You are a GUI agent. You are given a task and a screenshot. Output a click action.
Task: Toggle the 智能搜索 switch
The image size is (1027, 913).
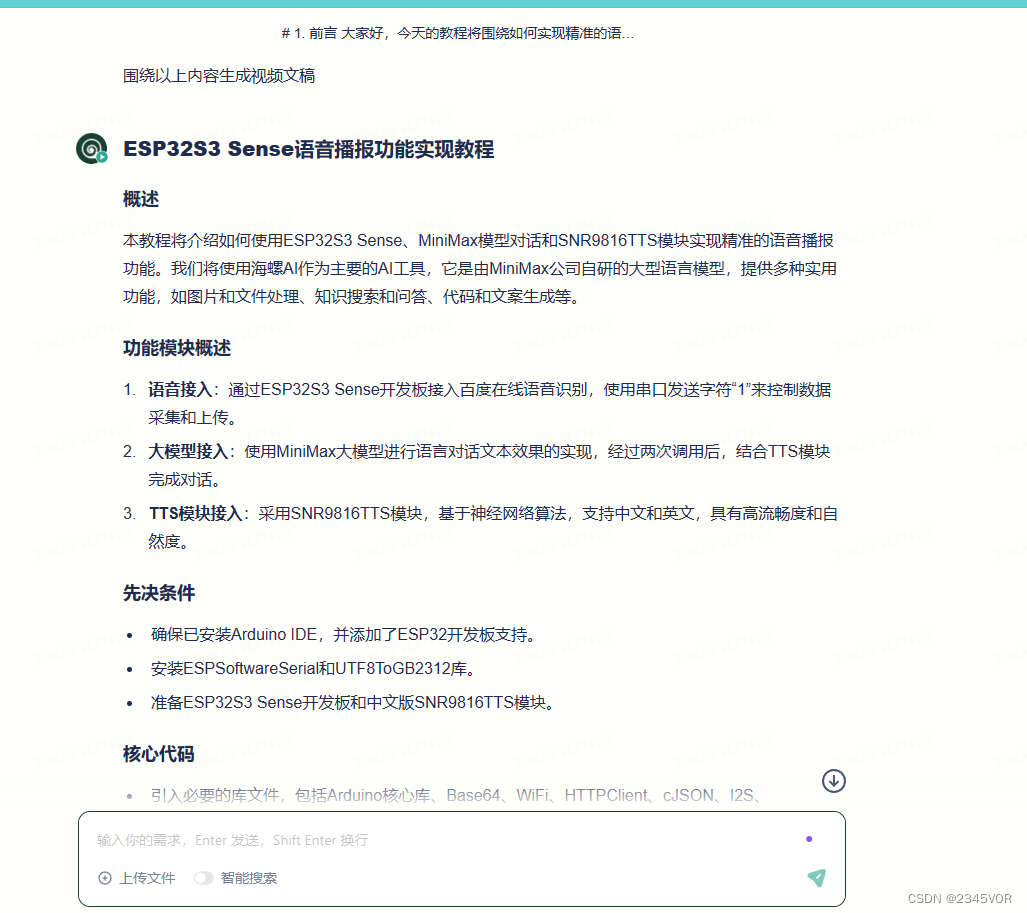203,878
